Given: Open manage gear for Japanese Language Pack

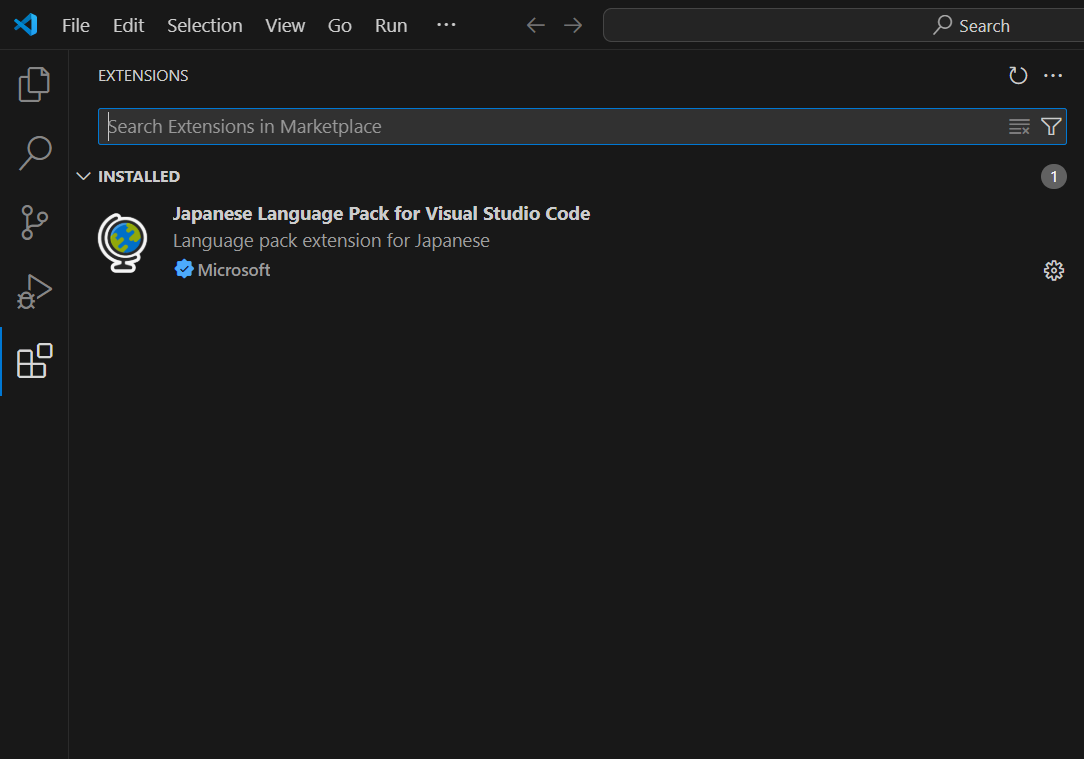Looking at the screenshot, I should tap(1054, 270).
